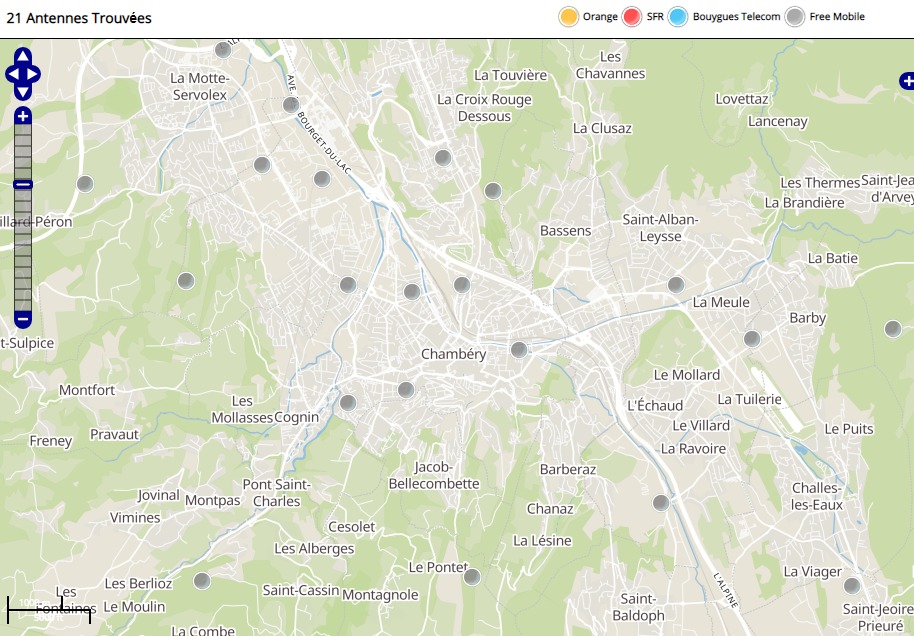Click the zoom slider handle
This screenshot has height=636, width=914.
pyautogui.click(x=23, y=184)
